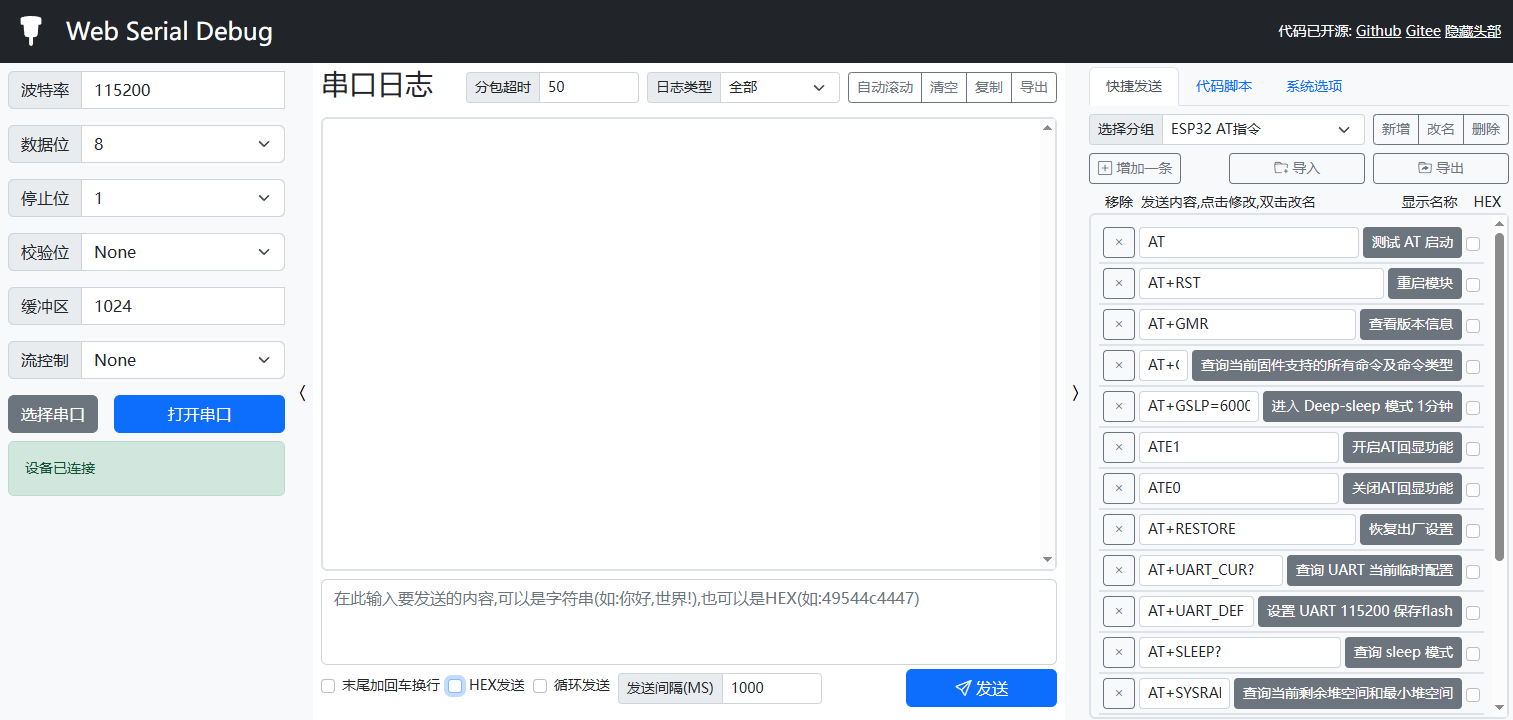Toggle 循环发送 checkbox
1513x720 pixels.
tap(540, 686)
